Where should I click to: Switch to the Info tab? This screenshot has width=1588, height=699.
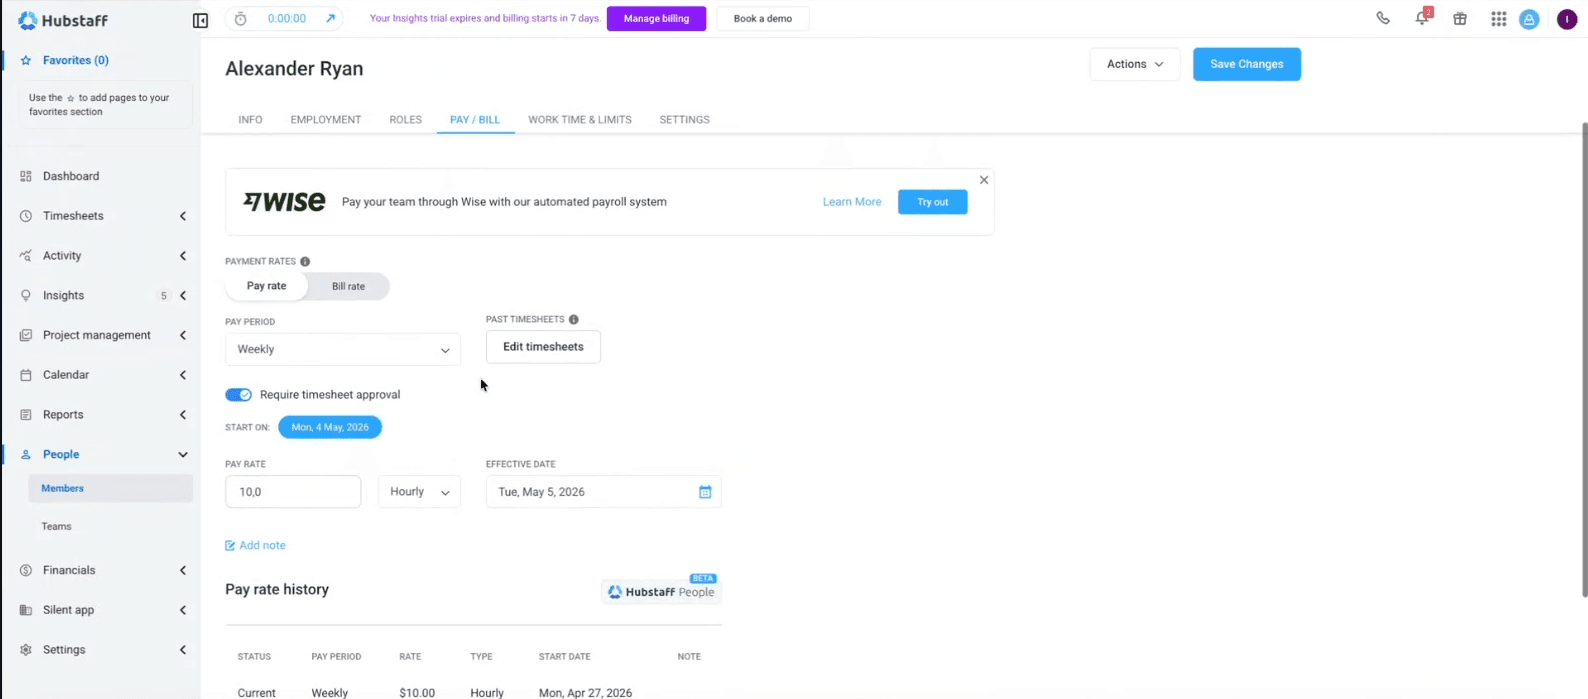[x=250, y=119]
